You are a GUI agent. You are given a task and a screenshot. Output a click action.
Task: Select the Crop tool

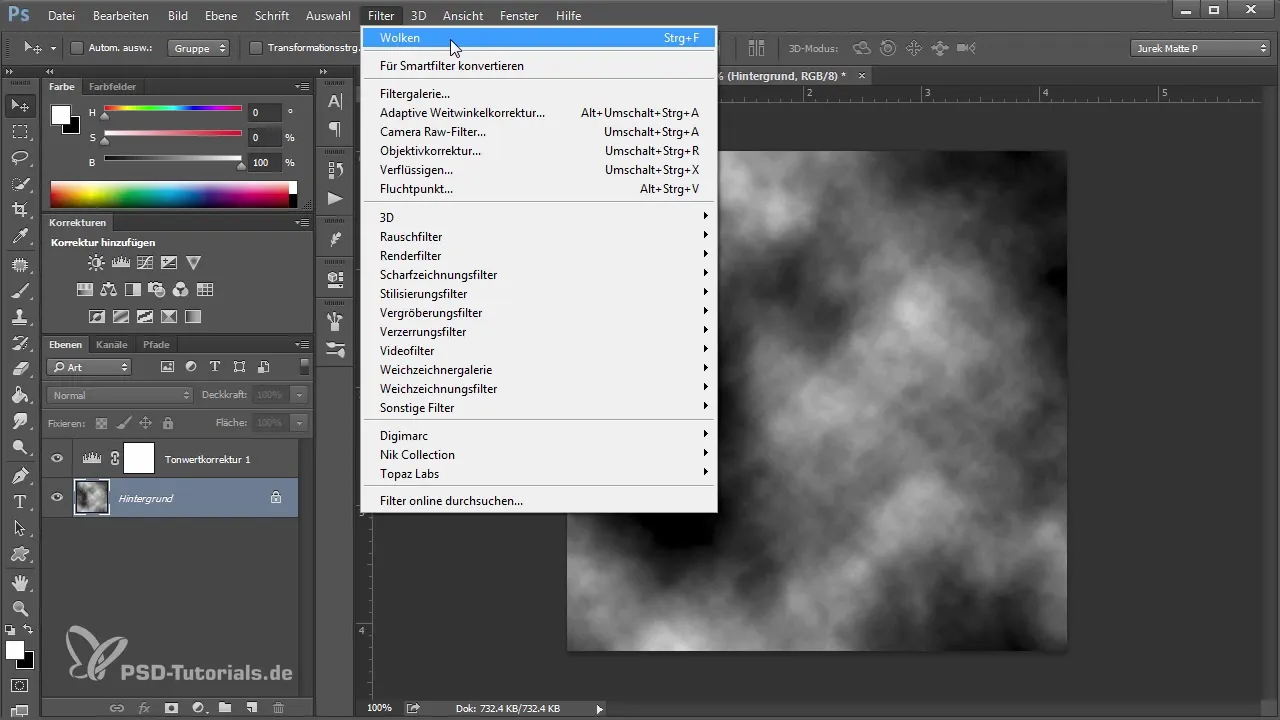click(x=20, y=209)
